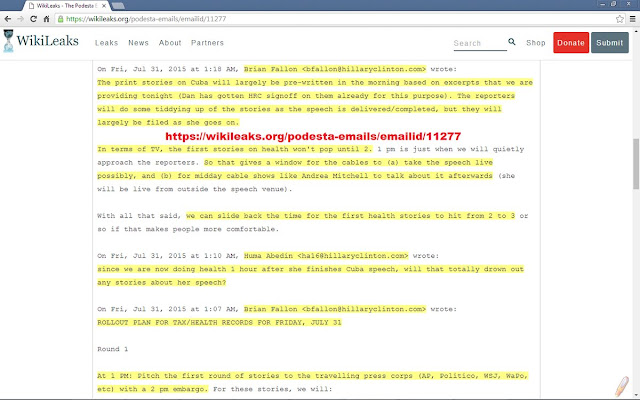
Task: Click the search magnifier icon
Action: click(x=511, y=42)
